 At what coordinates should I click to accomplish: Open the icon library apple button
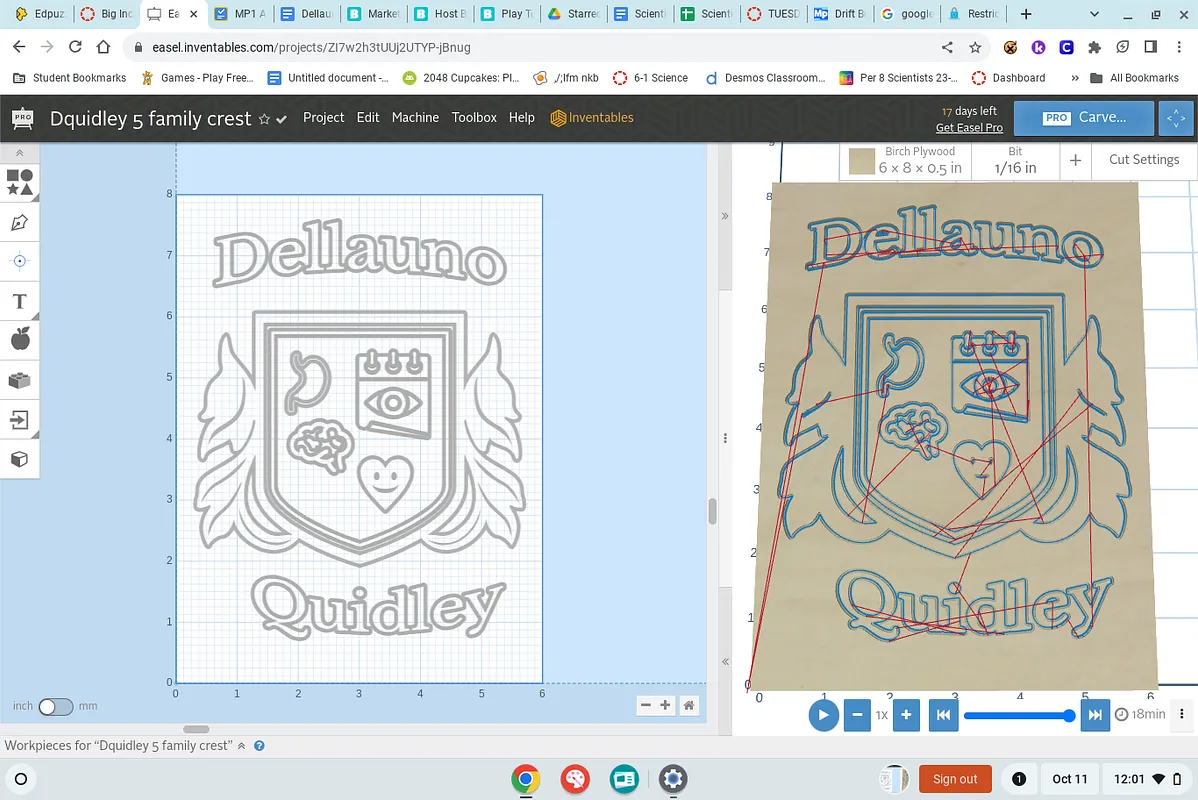pos(19,340)
